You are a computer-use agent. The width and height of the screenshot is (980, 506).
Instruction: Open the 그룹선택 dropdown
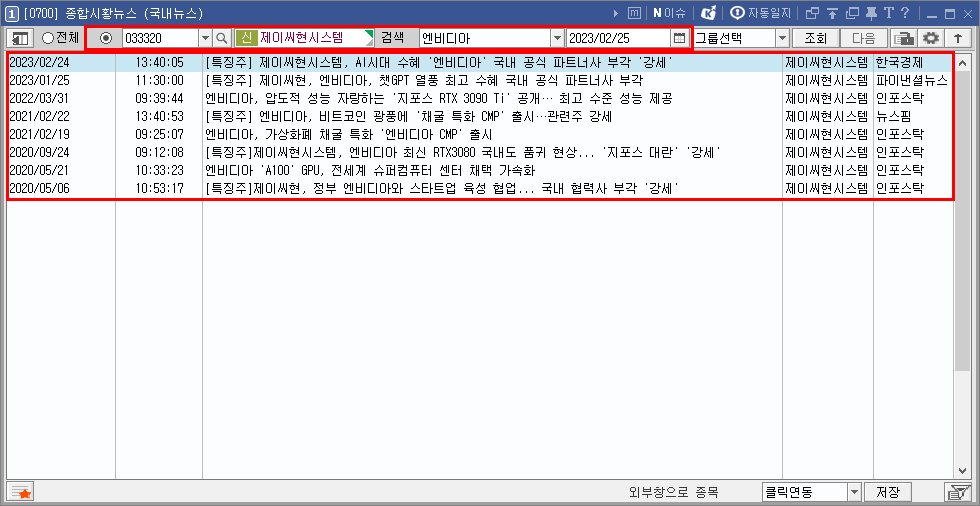point(782,38)
